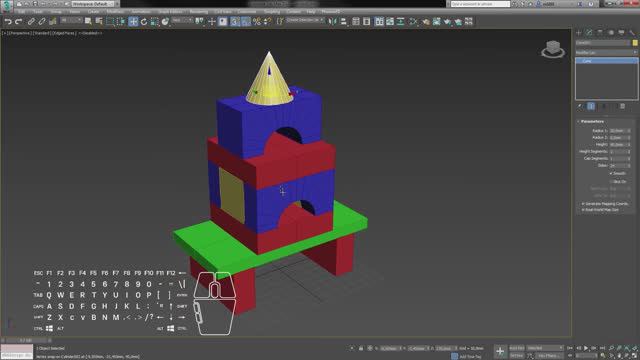The height and width of the screenshot is (360, 640).
Task: Activate the Select Object tool
Action: (x=88, y=22)
